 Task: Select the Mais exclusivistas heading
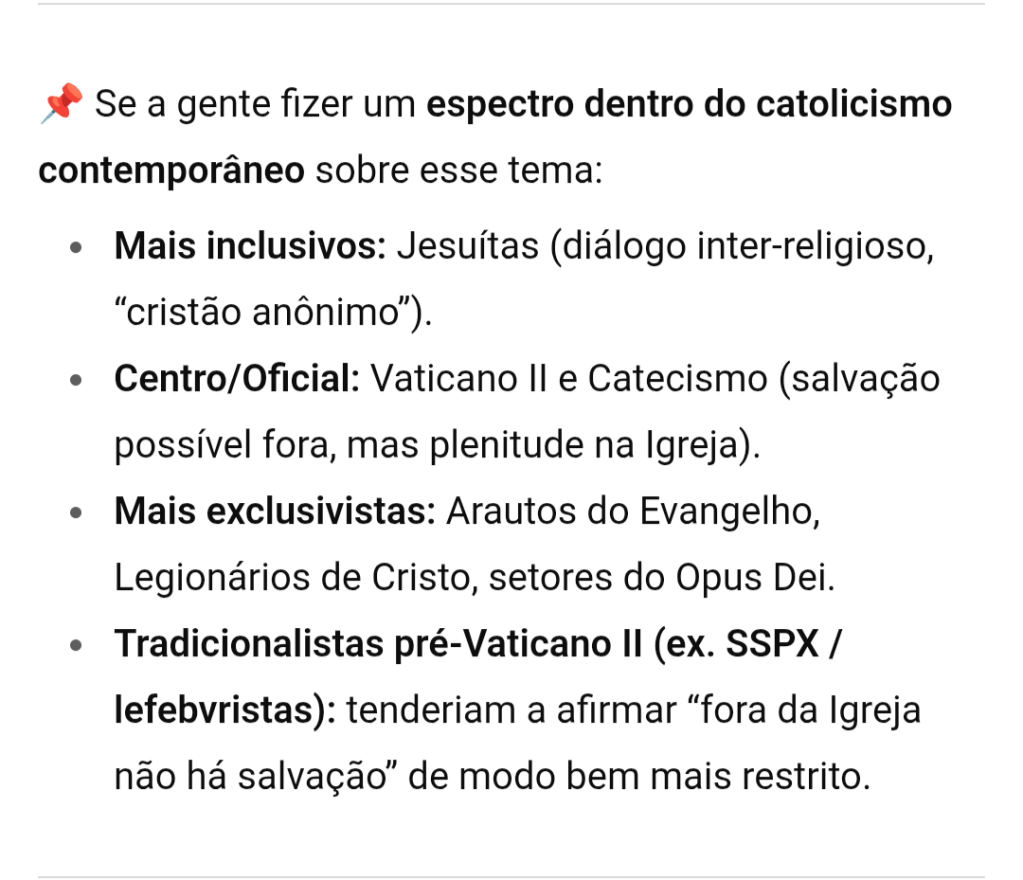[x=275, y=511]
